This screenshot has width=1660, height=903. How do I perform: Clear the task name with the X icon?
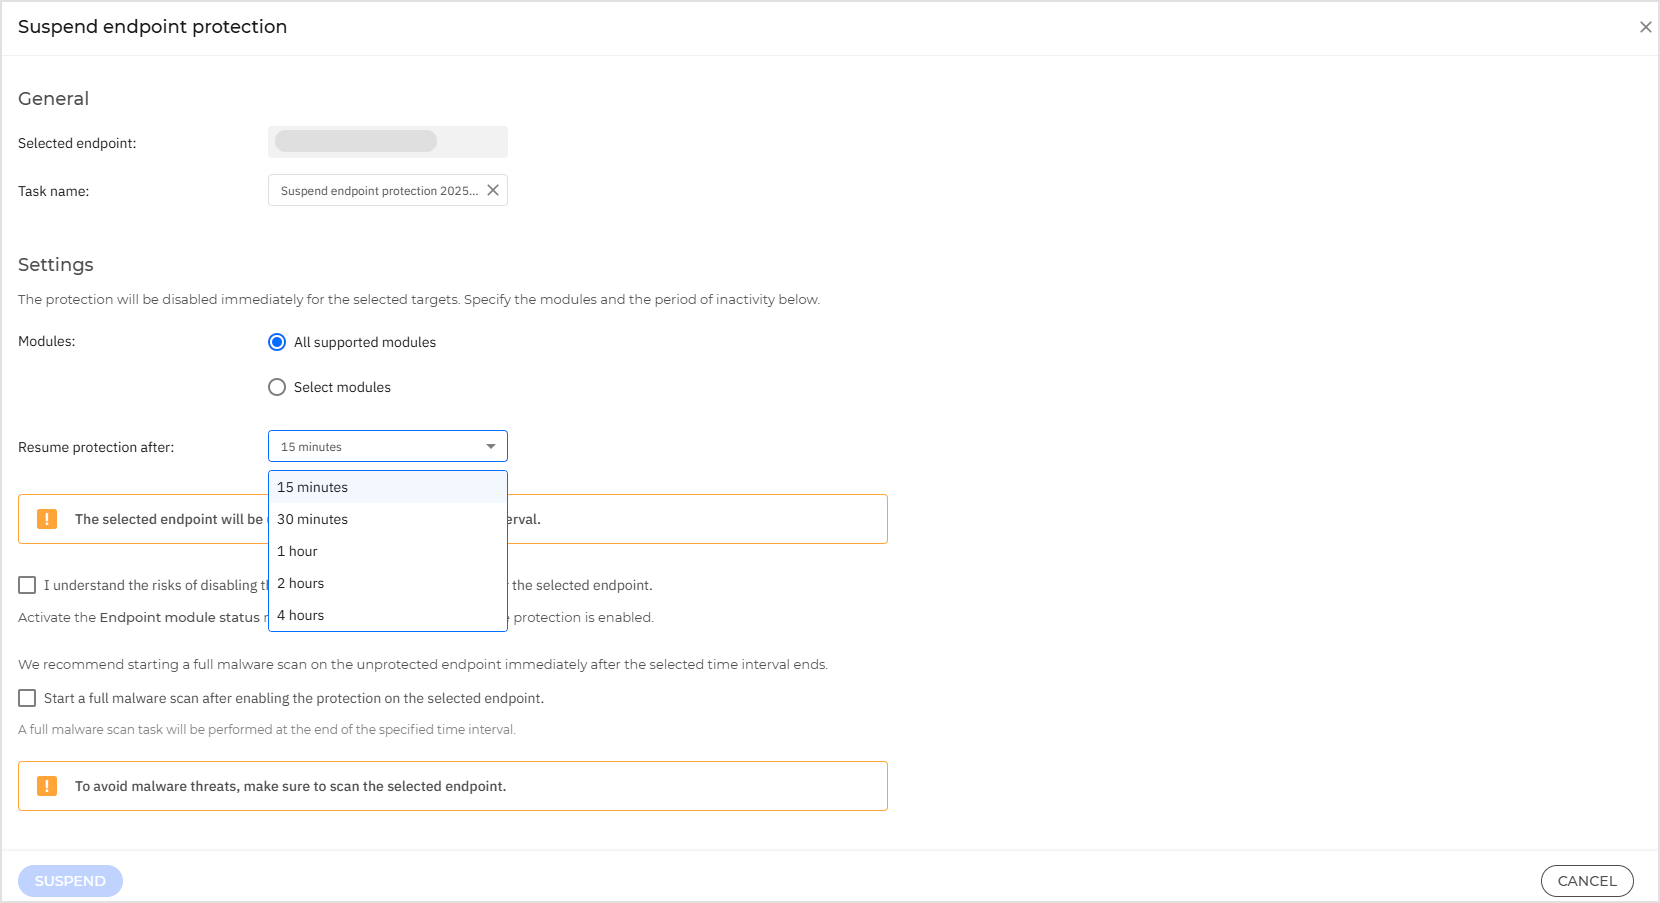tap(493, 190)
